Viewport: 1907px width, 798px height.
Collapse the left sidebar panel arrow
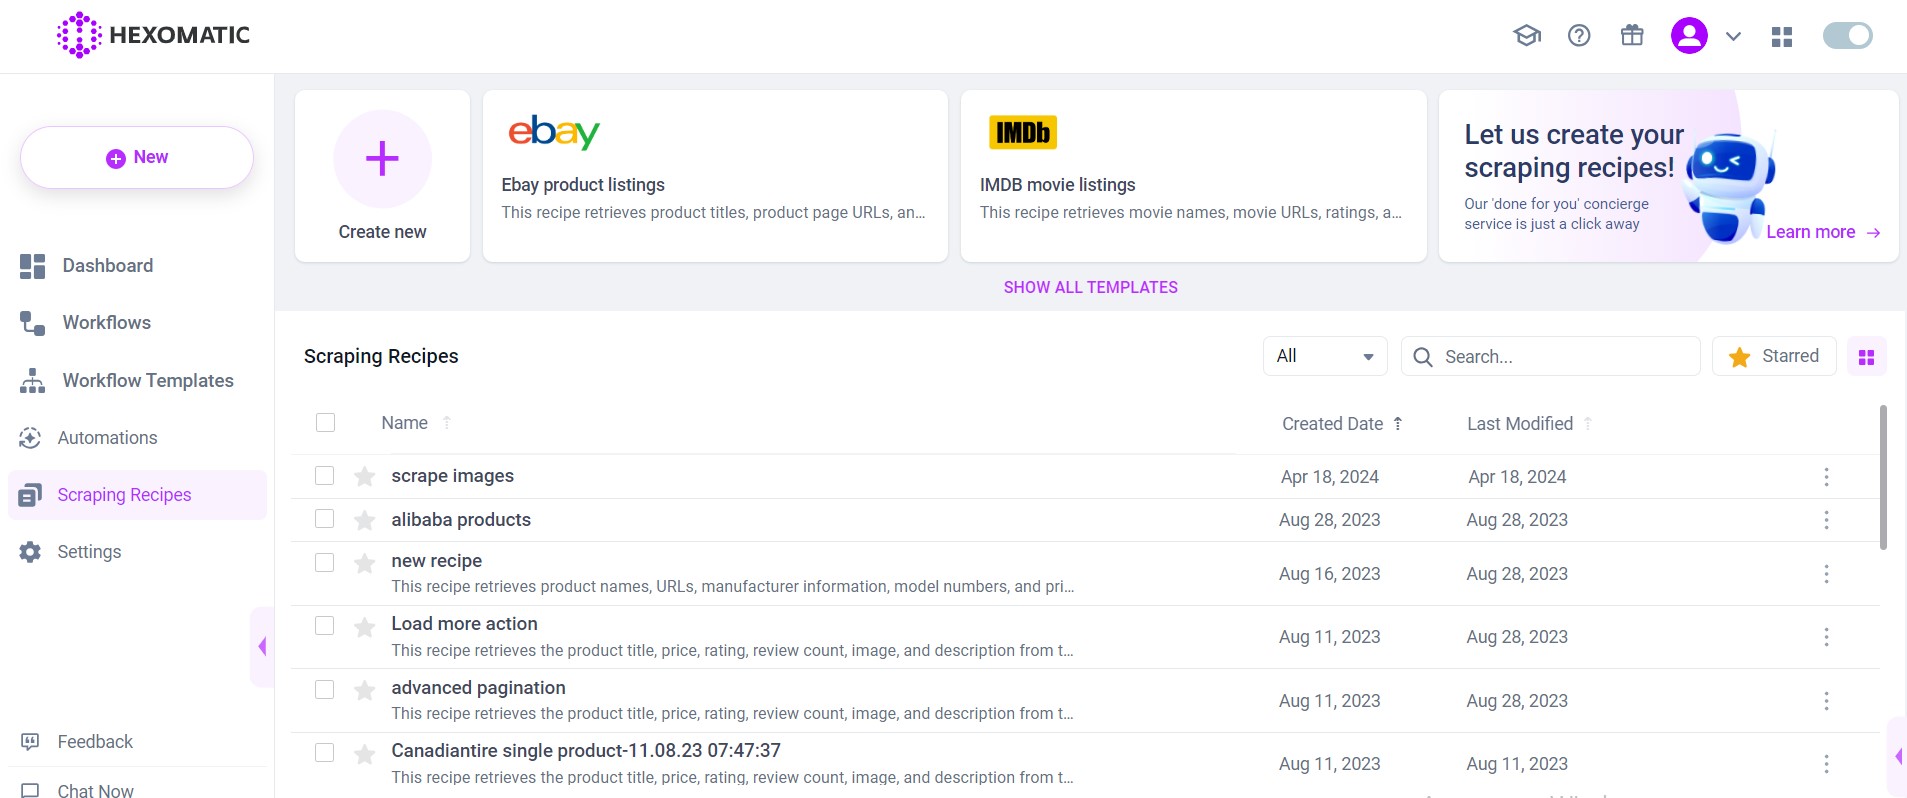pyautogui.click(x=262, y=646)
